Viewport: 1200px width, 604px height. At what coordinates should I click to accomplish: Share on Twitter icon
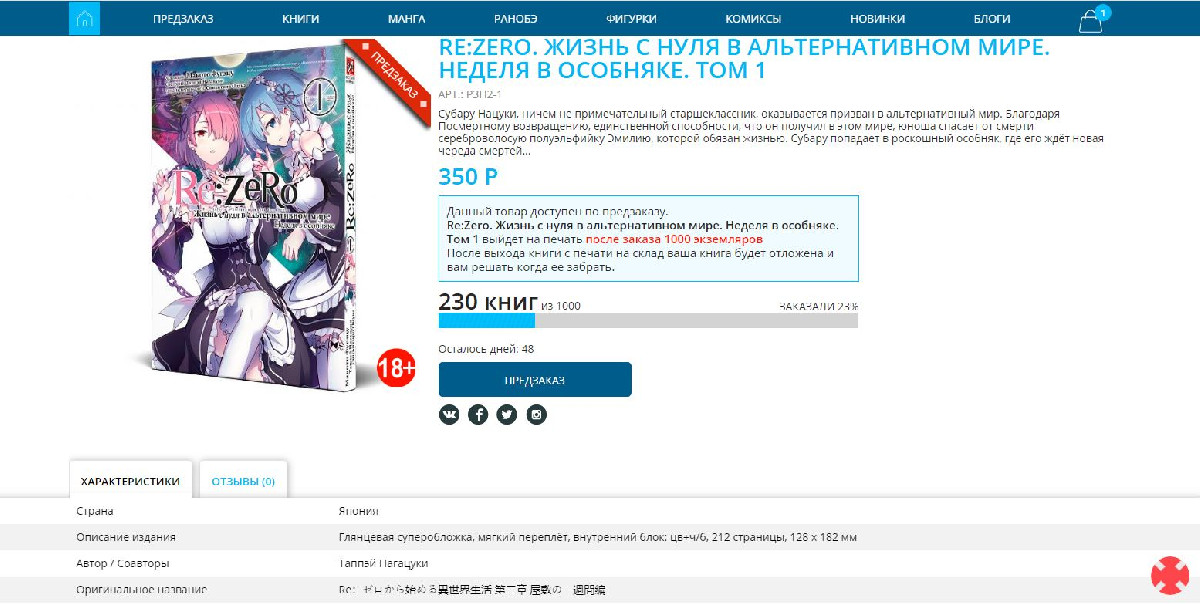[x=507, y=415]
